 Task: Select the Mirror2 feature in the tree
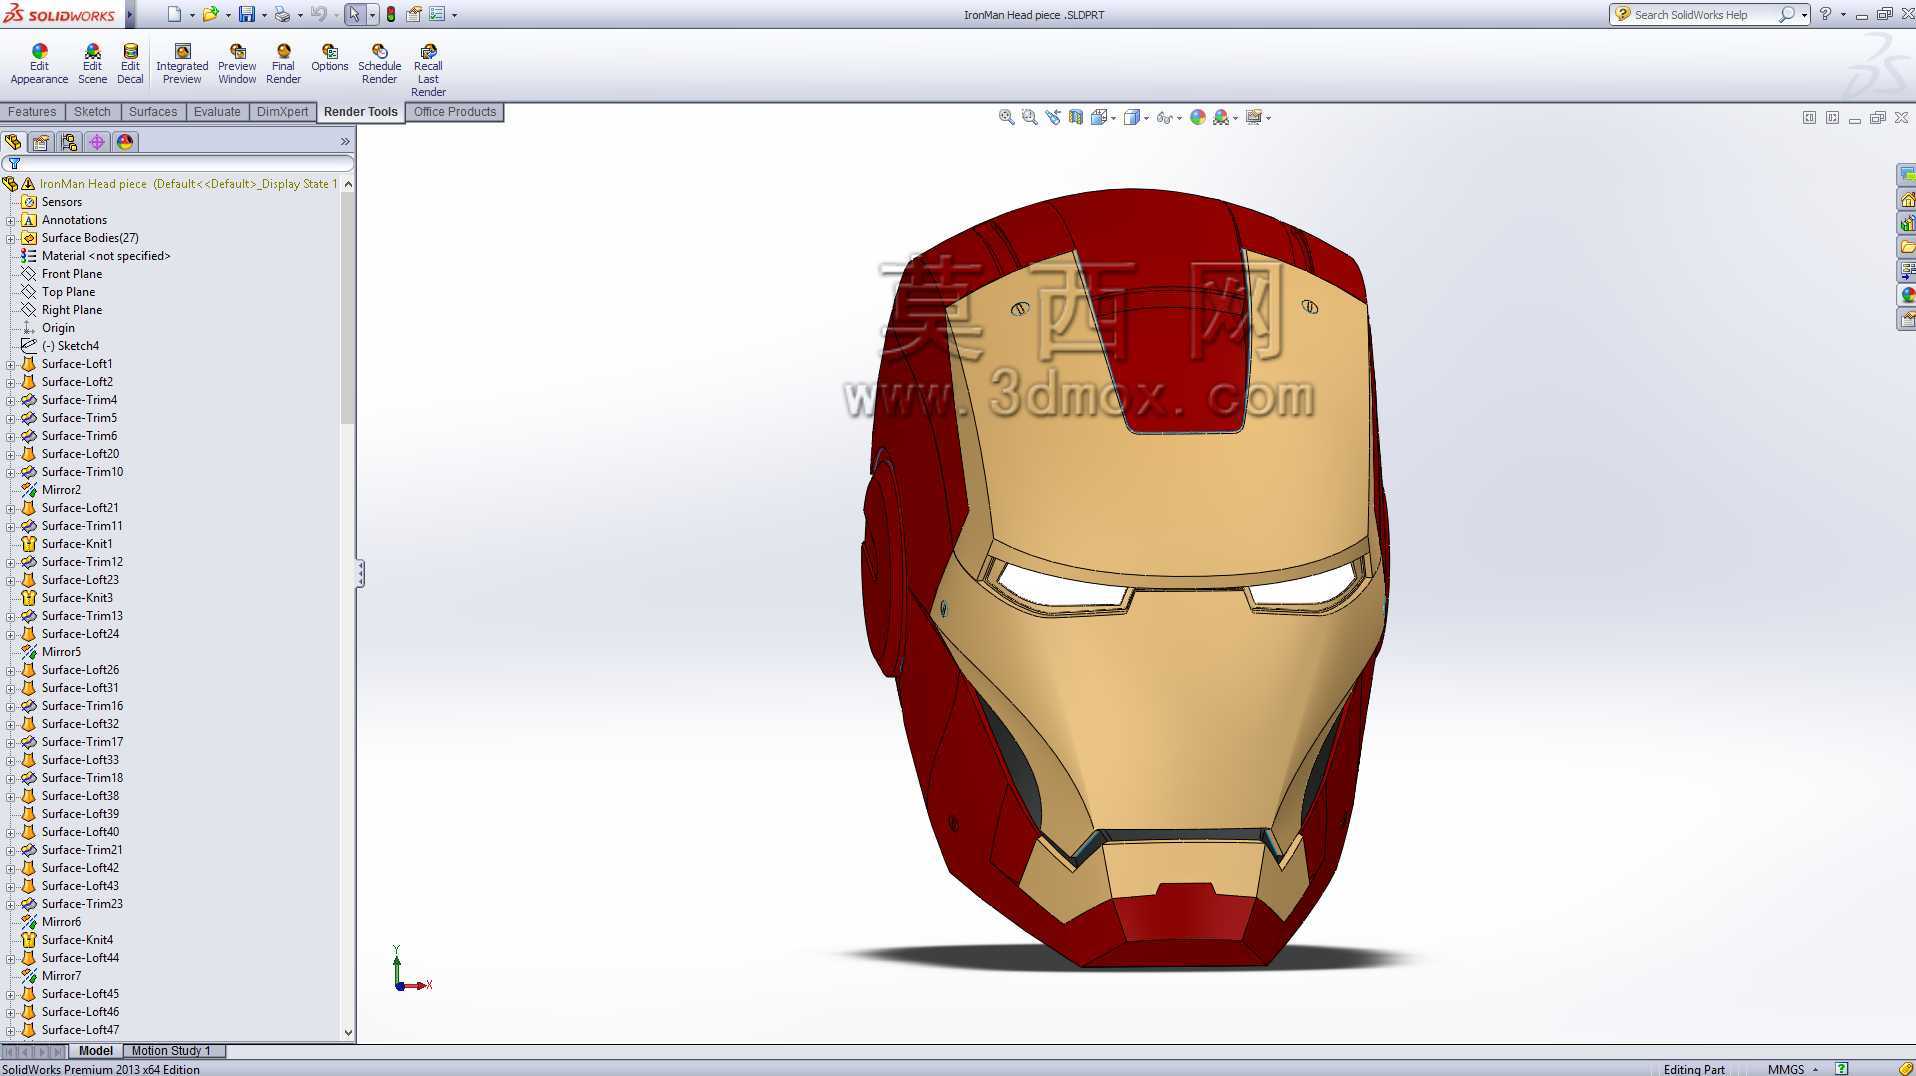[x=61, y=490]
